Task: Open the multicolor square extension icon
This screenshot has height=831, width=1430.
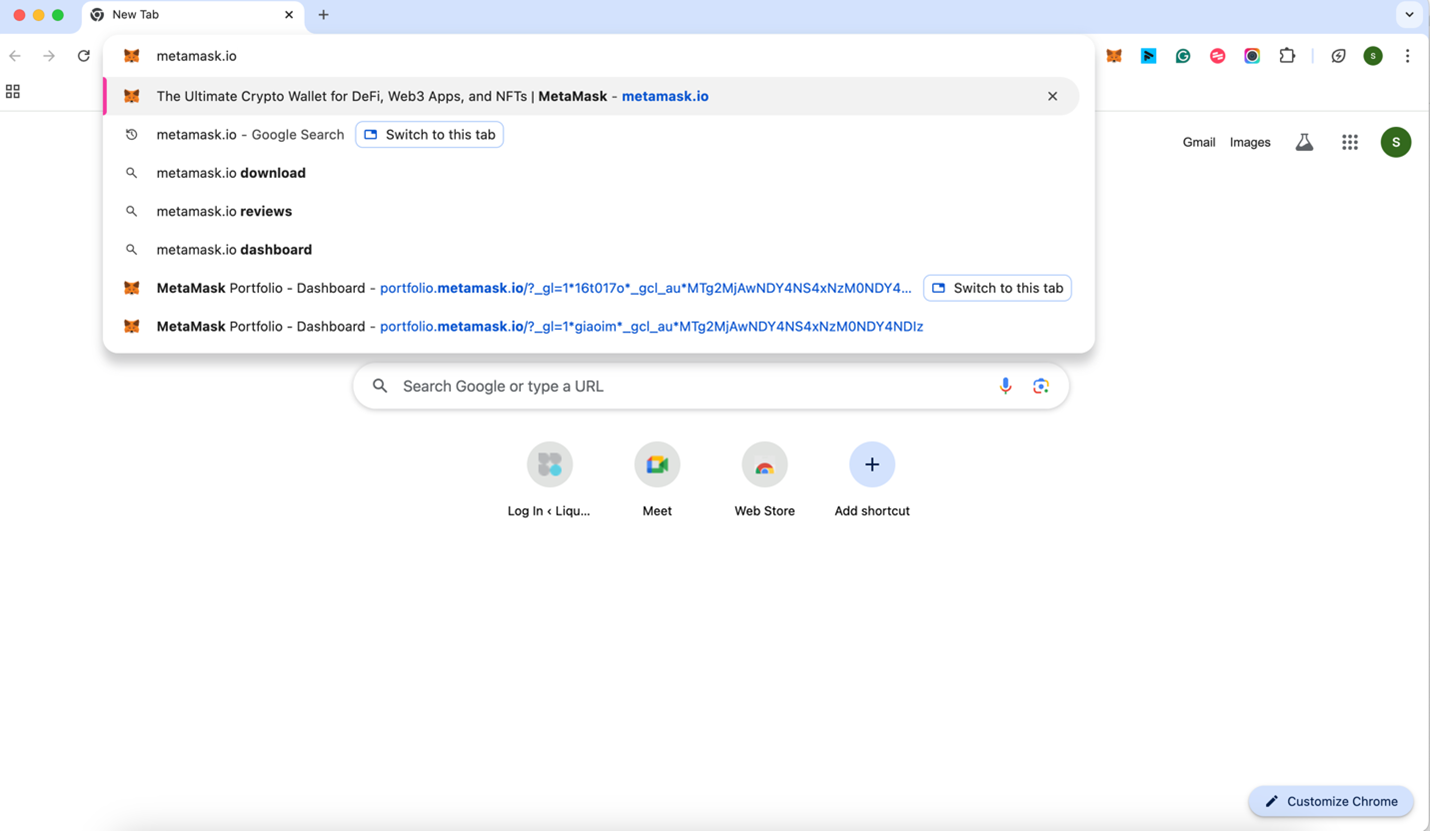Action: [1252, 56]
